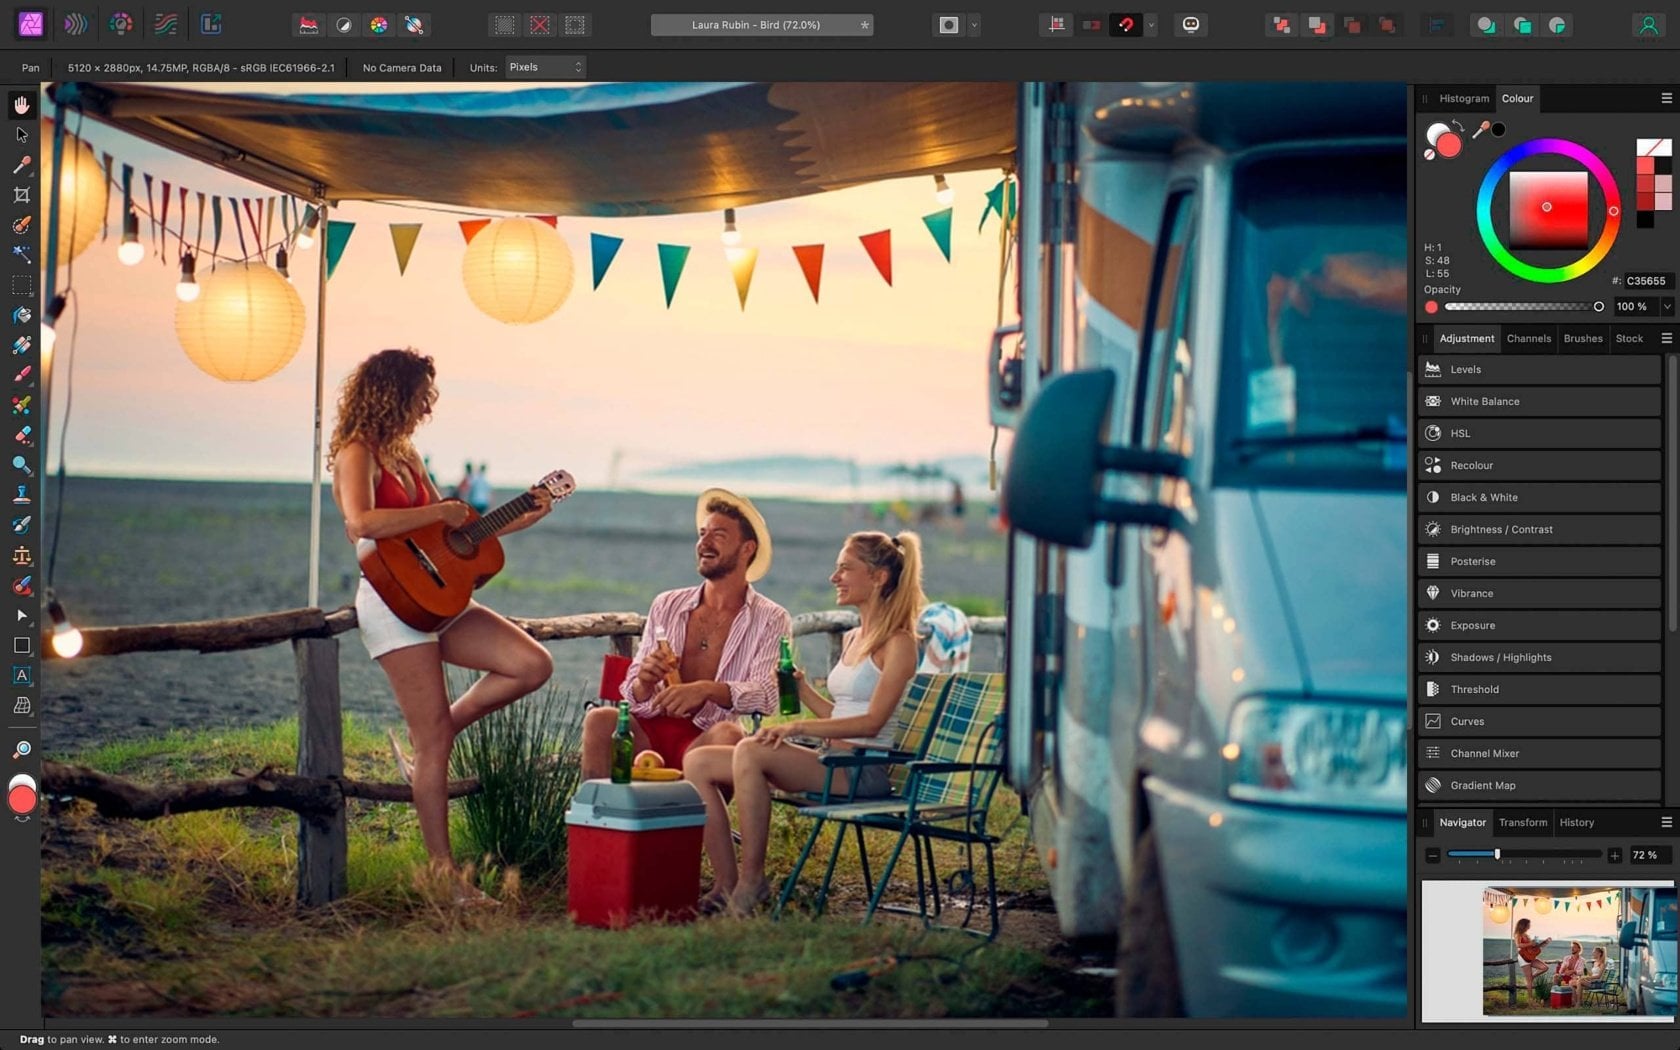Open the History tab
This screenshot has width=1680, height=1050.
(1576, 822)
